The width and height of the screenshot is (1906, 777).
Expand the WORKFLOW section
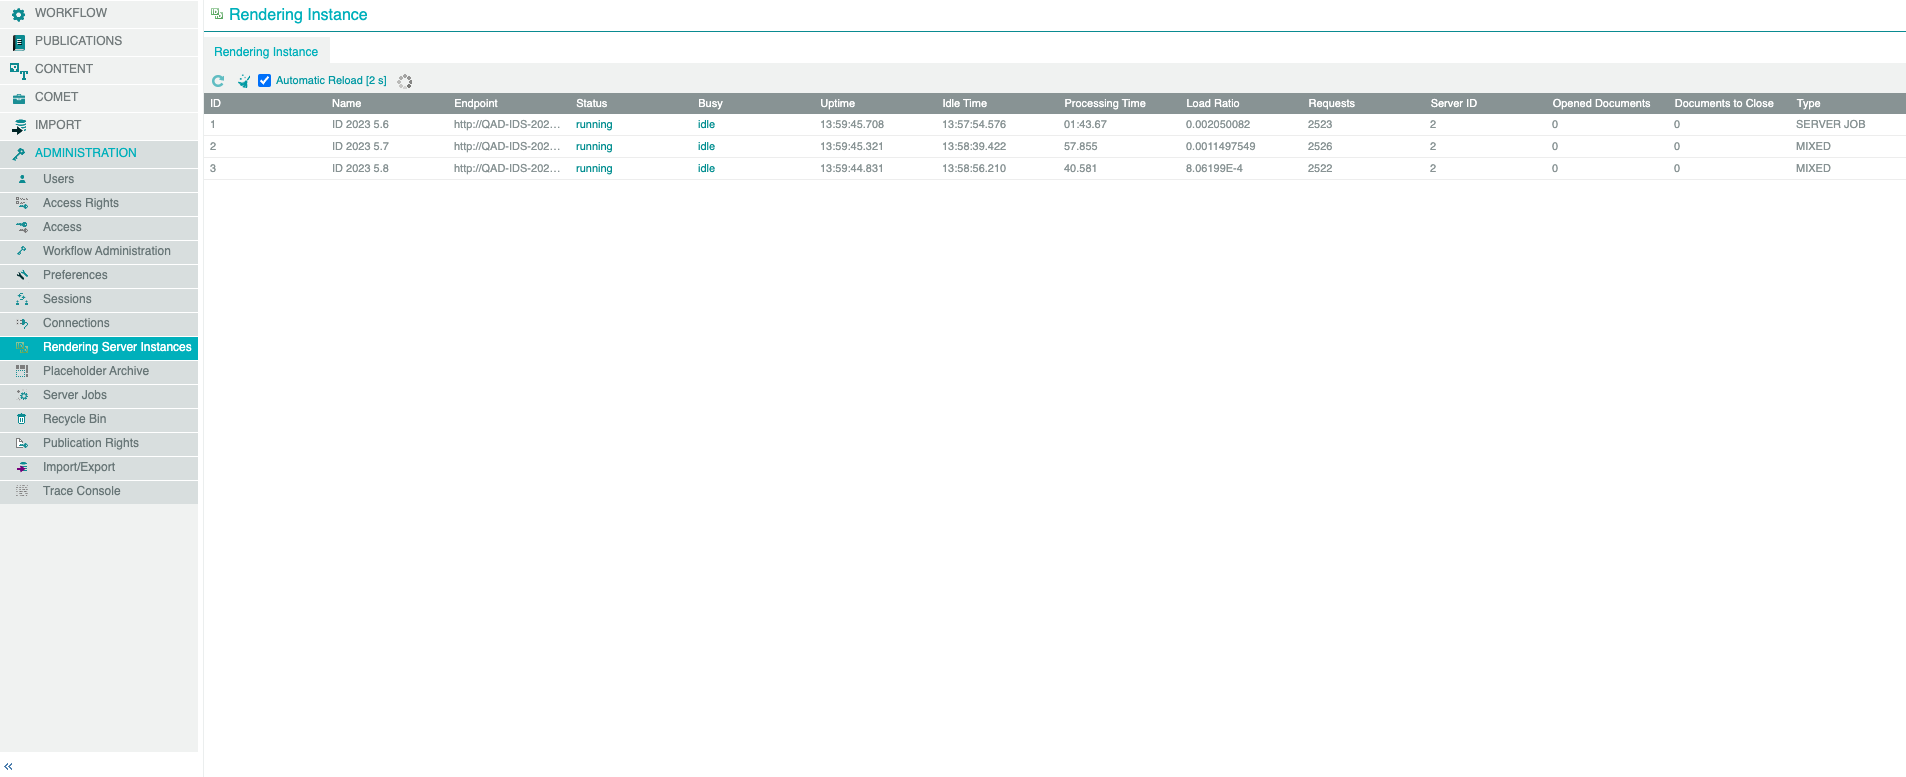pyautogui.click(x=70, y=13)
